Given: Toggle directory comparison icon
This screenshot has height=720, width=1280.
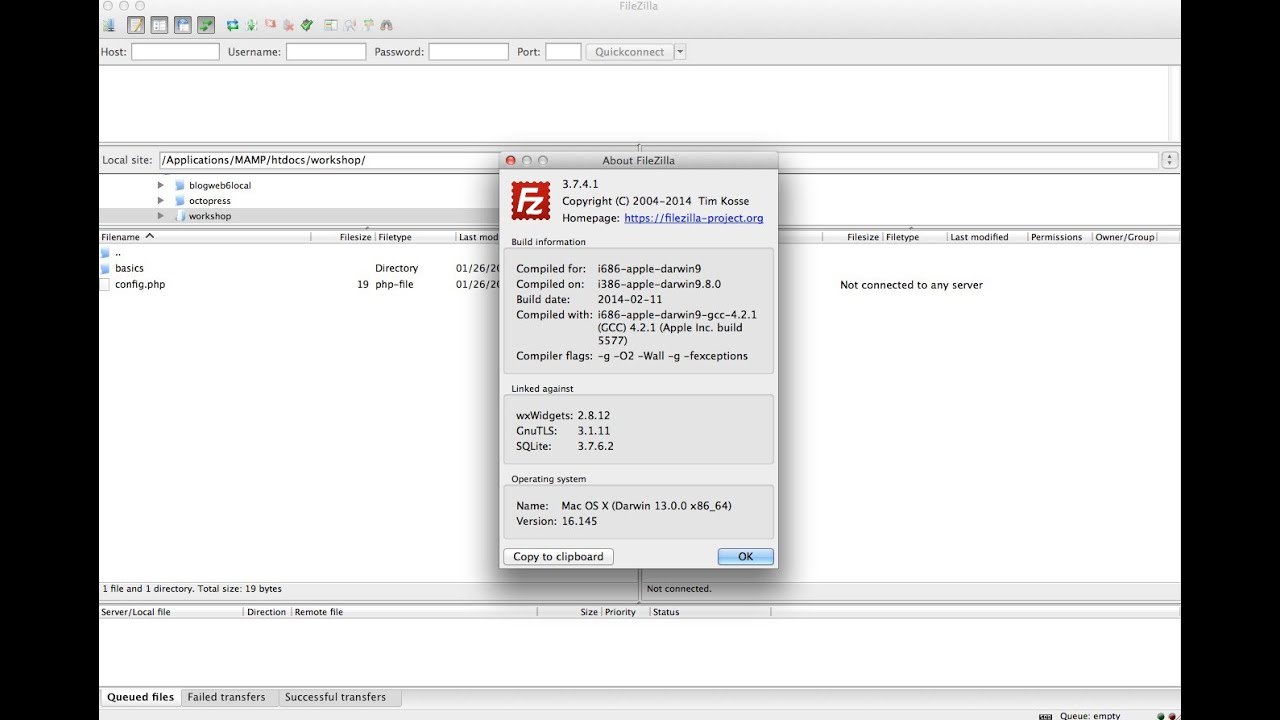Looking at the screenshot, I should pyautogui.click(x=350, y=25).
